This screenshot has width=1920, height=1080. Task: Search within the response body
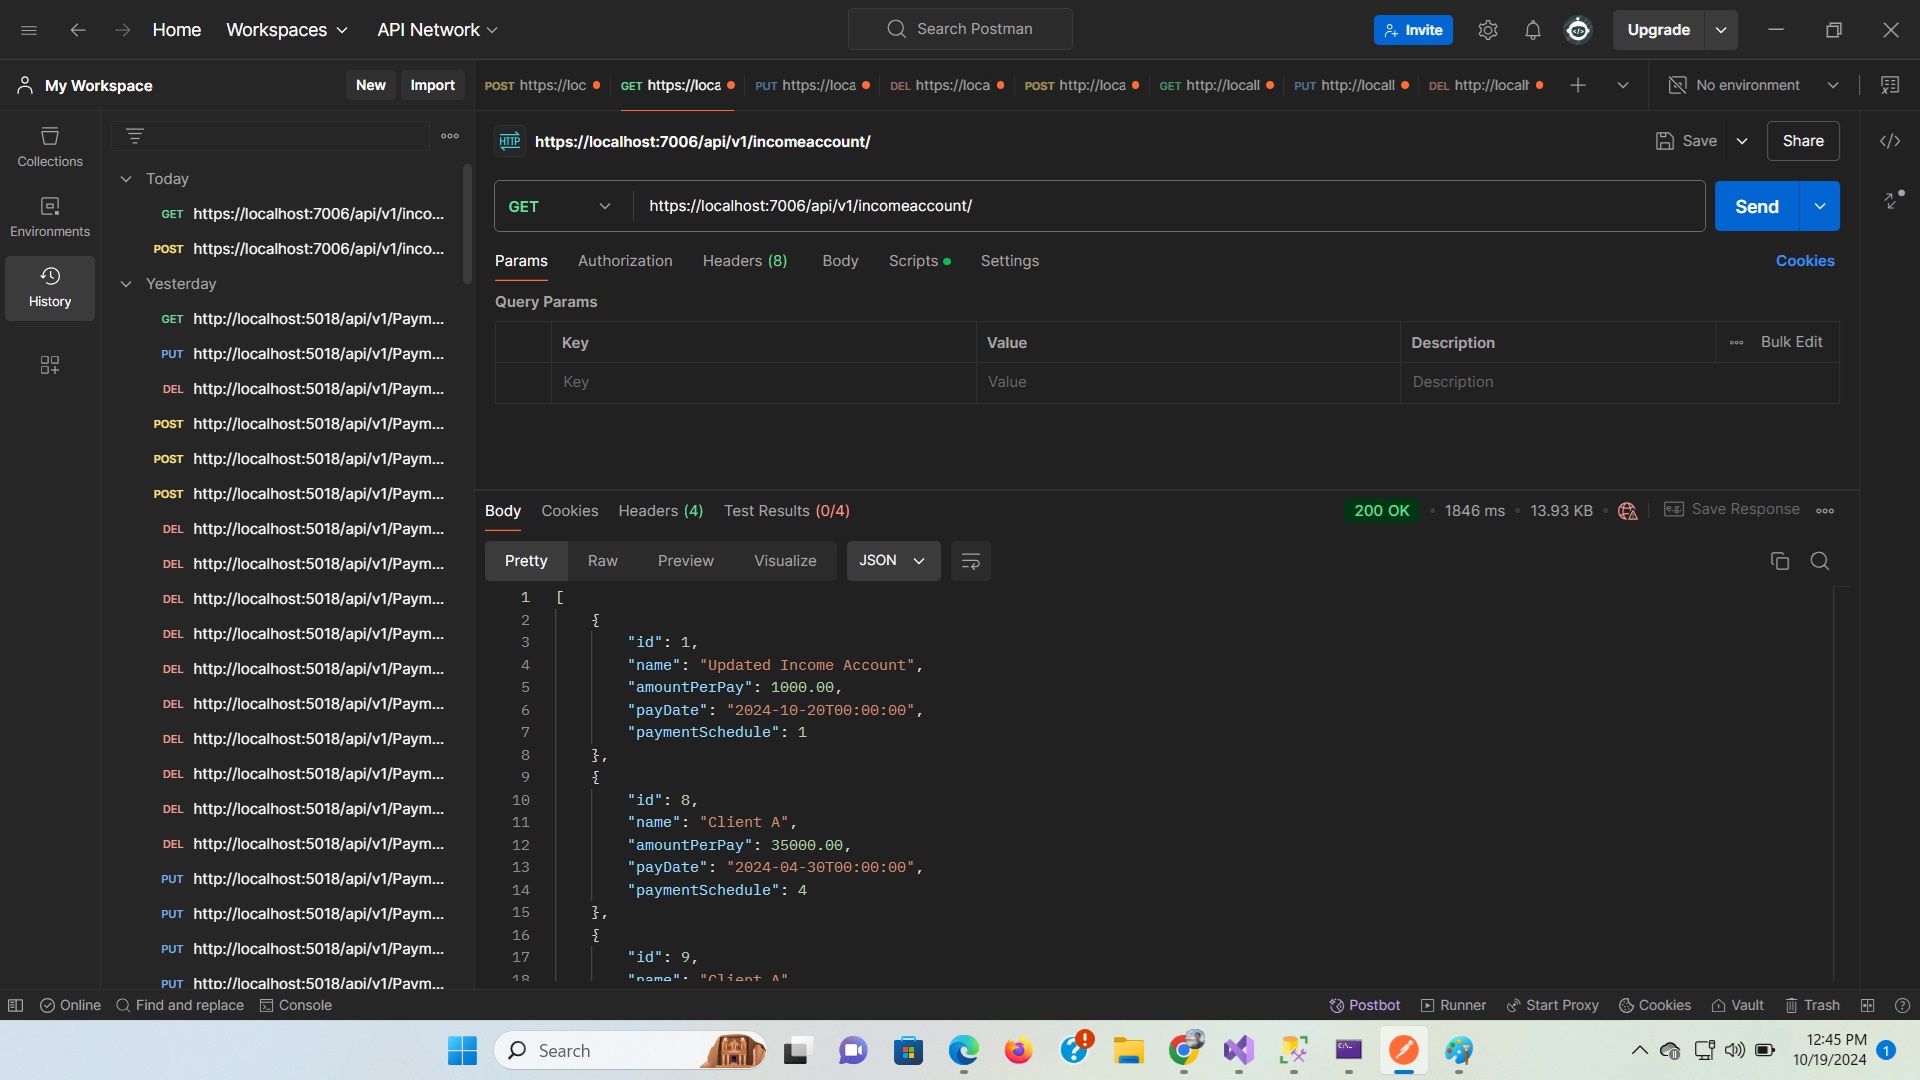[1819, 561]
